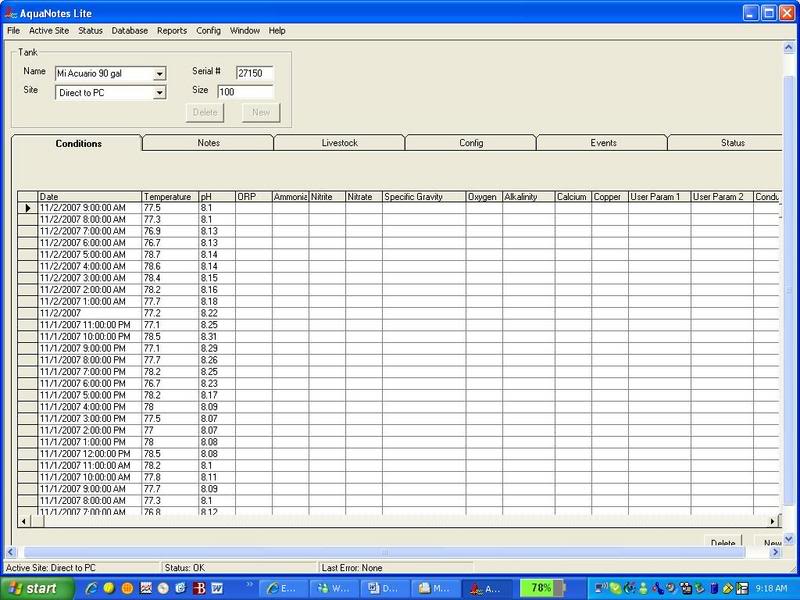This screenshot has height=600, width=800.
Task: Expand the Site dropdown showing Direct to PC
Action: click(x=160, y=93)
